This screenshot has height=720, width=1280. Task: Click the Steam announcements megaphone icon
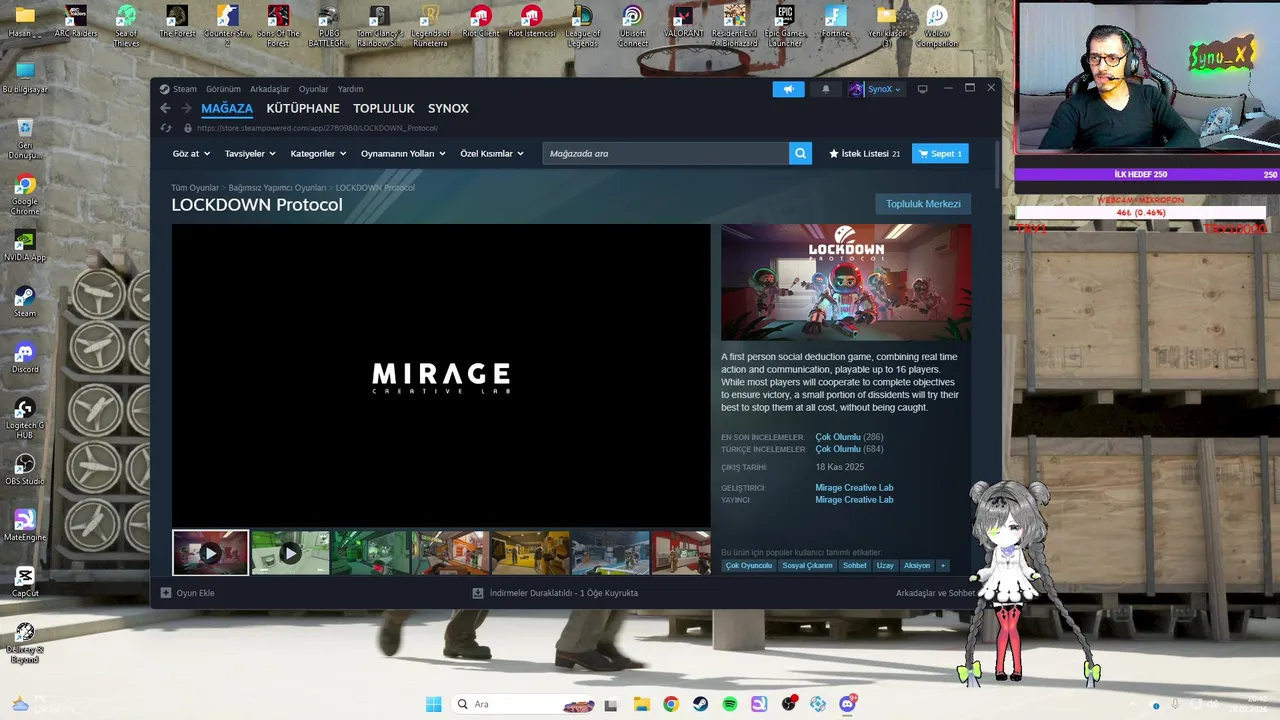point(788,89)
